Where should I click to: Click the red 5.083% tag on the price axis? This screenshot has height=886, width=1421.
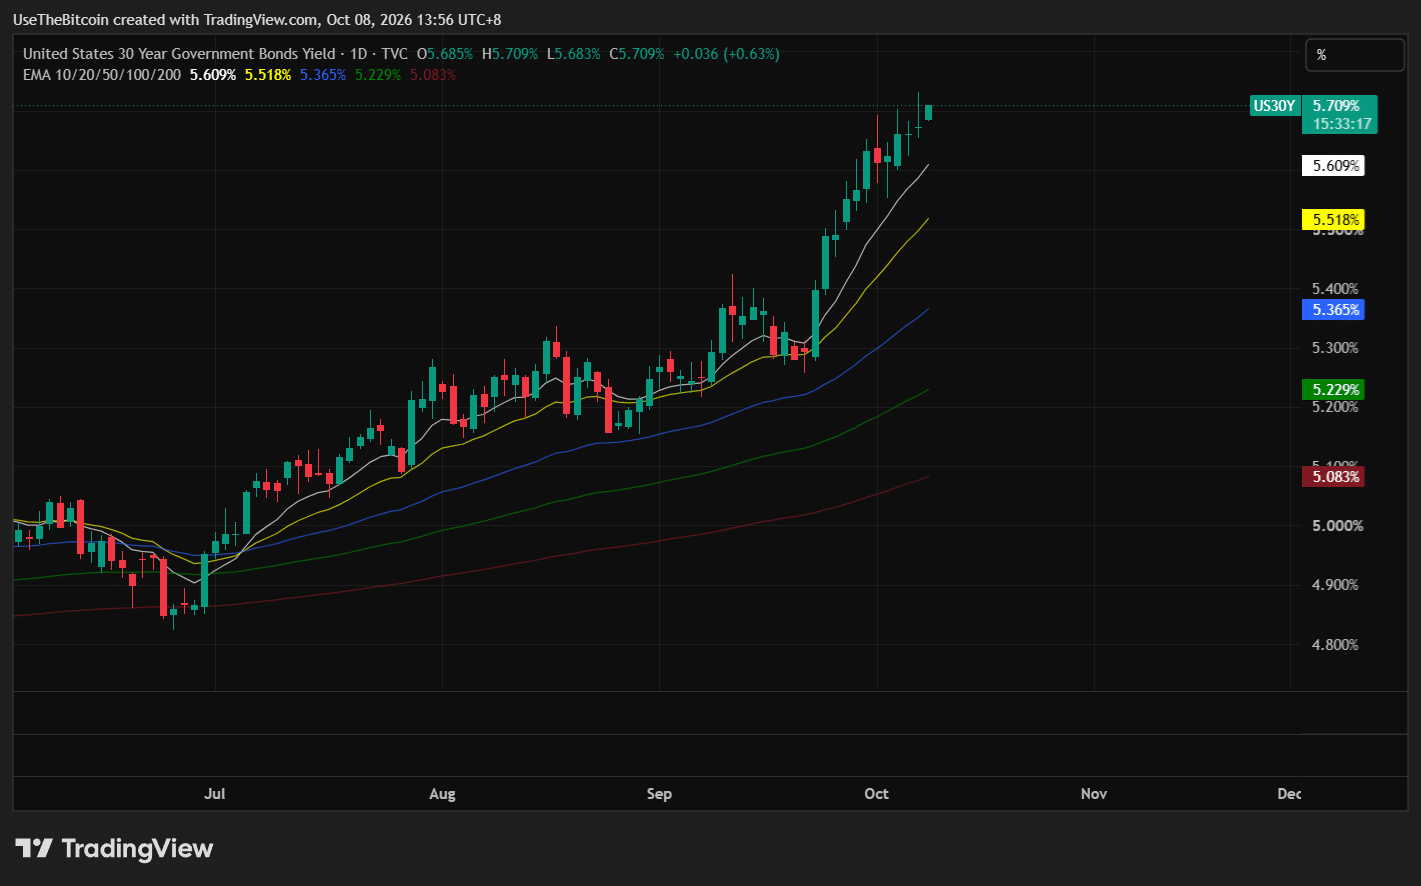point(1333,477)
